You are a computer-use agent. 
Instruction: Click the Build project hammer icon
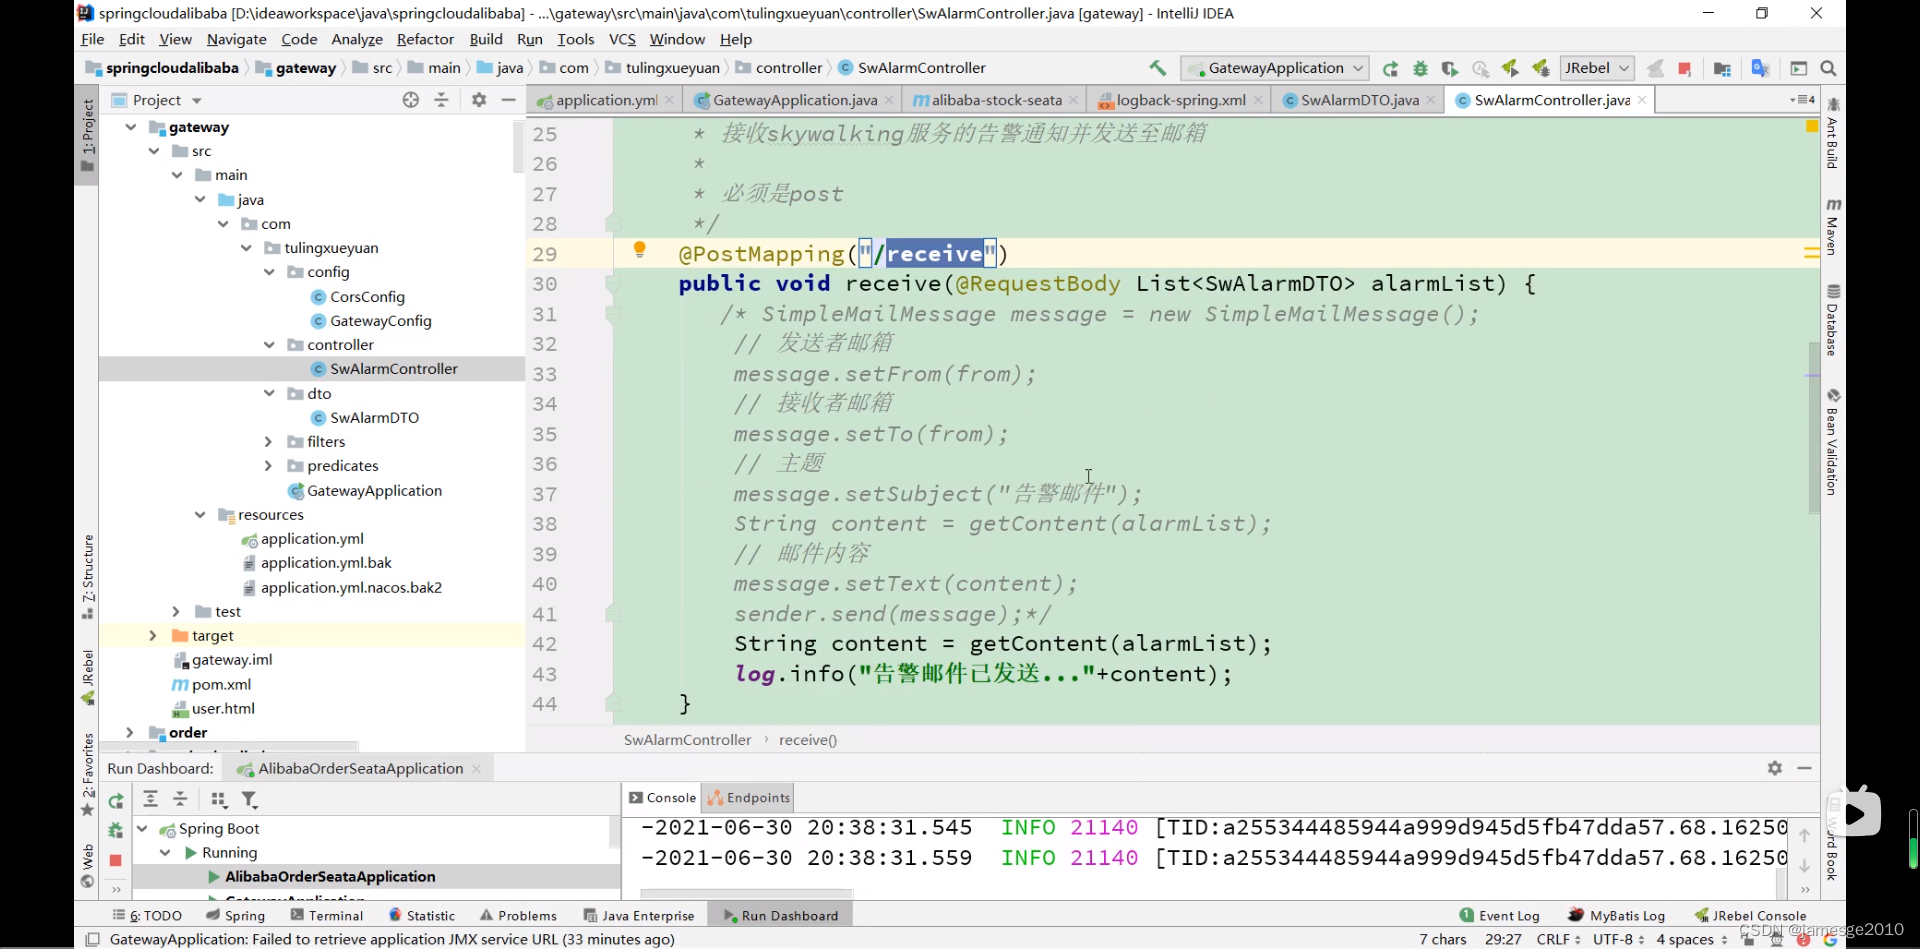pyautogui.click(x=1157, y=68)
